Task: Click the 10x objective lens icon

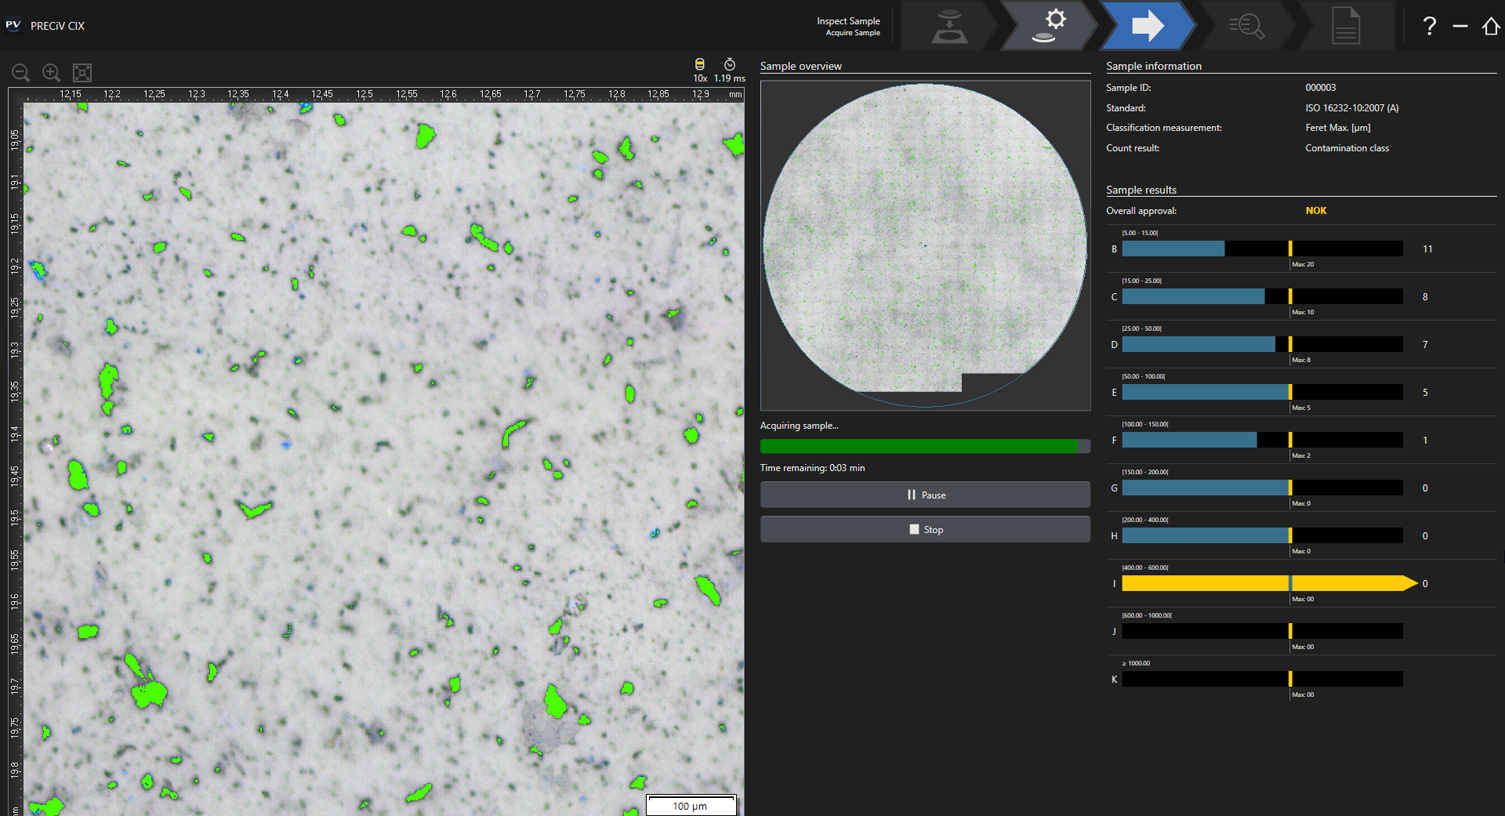Action: click(x=700, y=65)
